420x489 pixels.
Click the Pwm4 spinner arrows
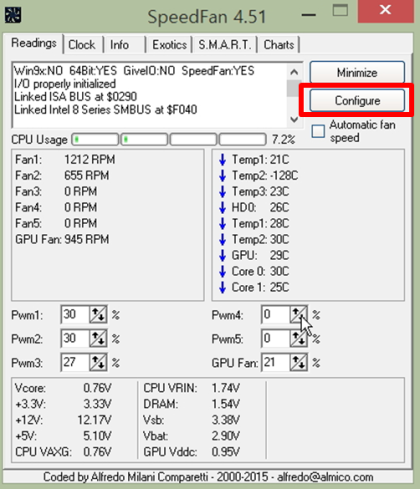tap(299, 314)
